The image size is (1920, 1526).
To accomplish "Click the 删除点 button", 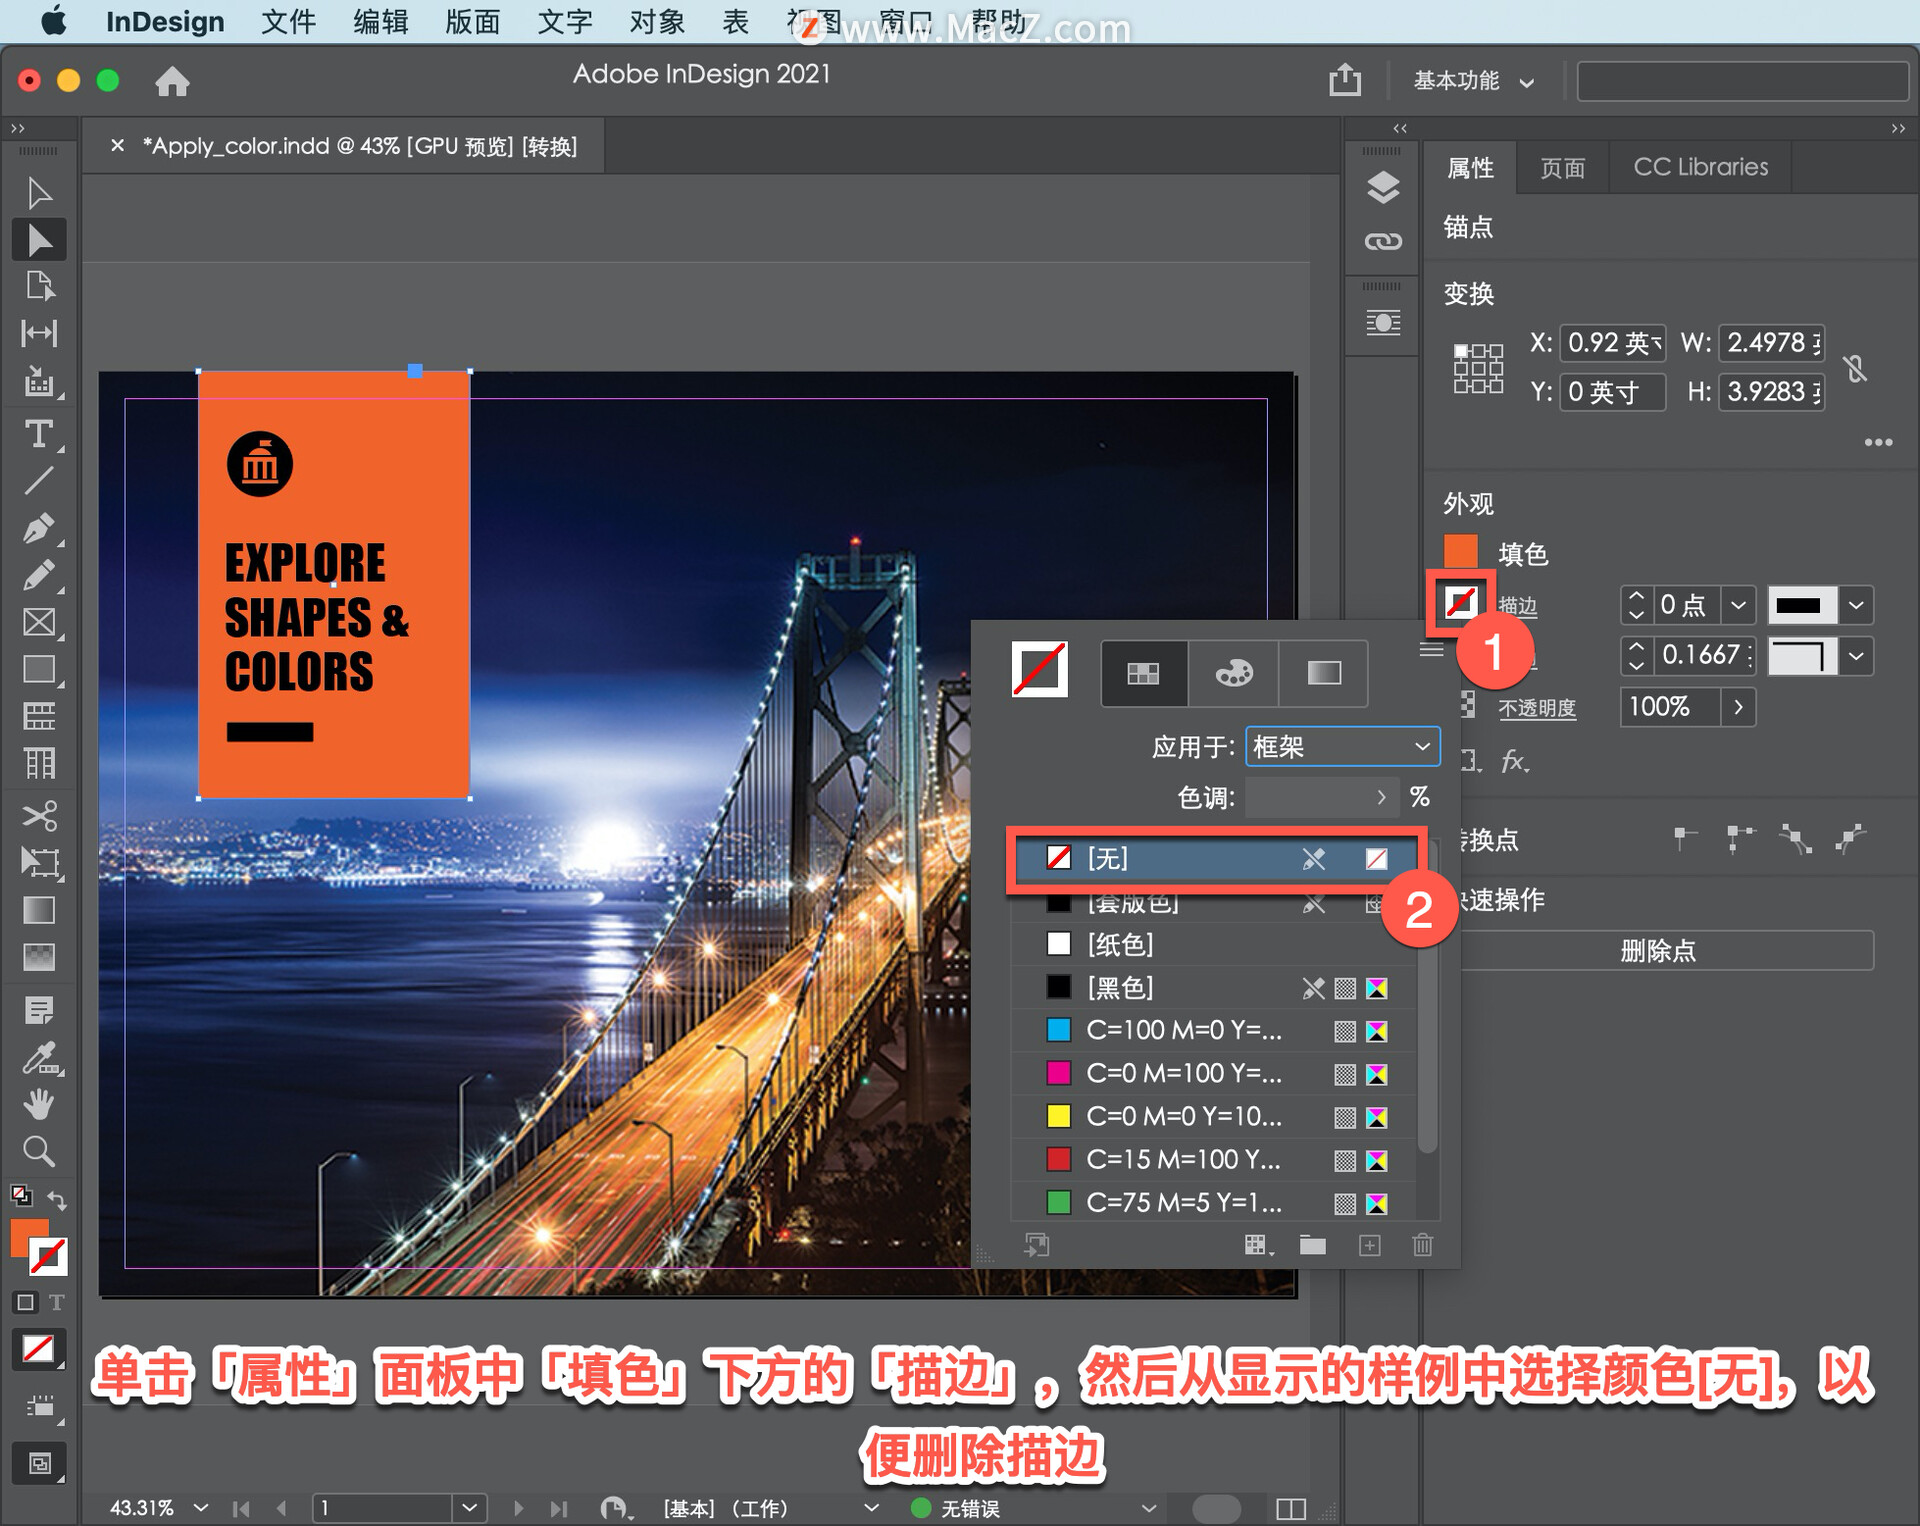I will click(x=1658, y=950).
